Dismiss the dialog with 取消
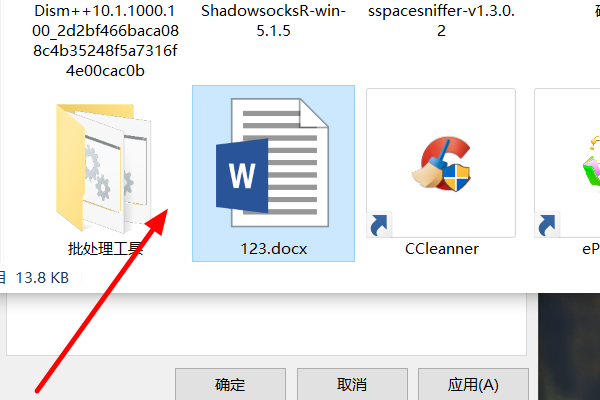600x400 pixels. tap(352, 384)
